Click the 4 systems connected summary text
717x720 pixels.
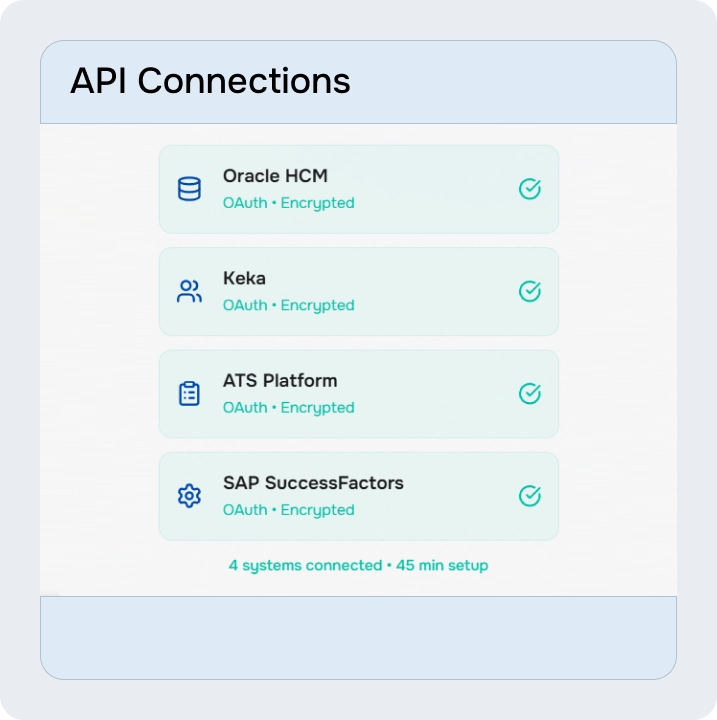tap(358, 566)
